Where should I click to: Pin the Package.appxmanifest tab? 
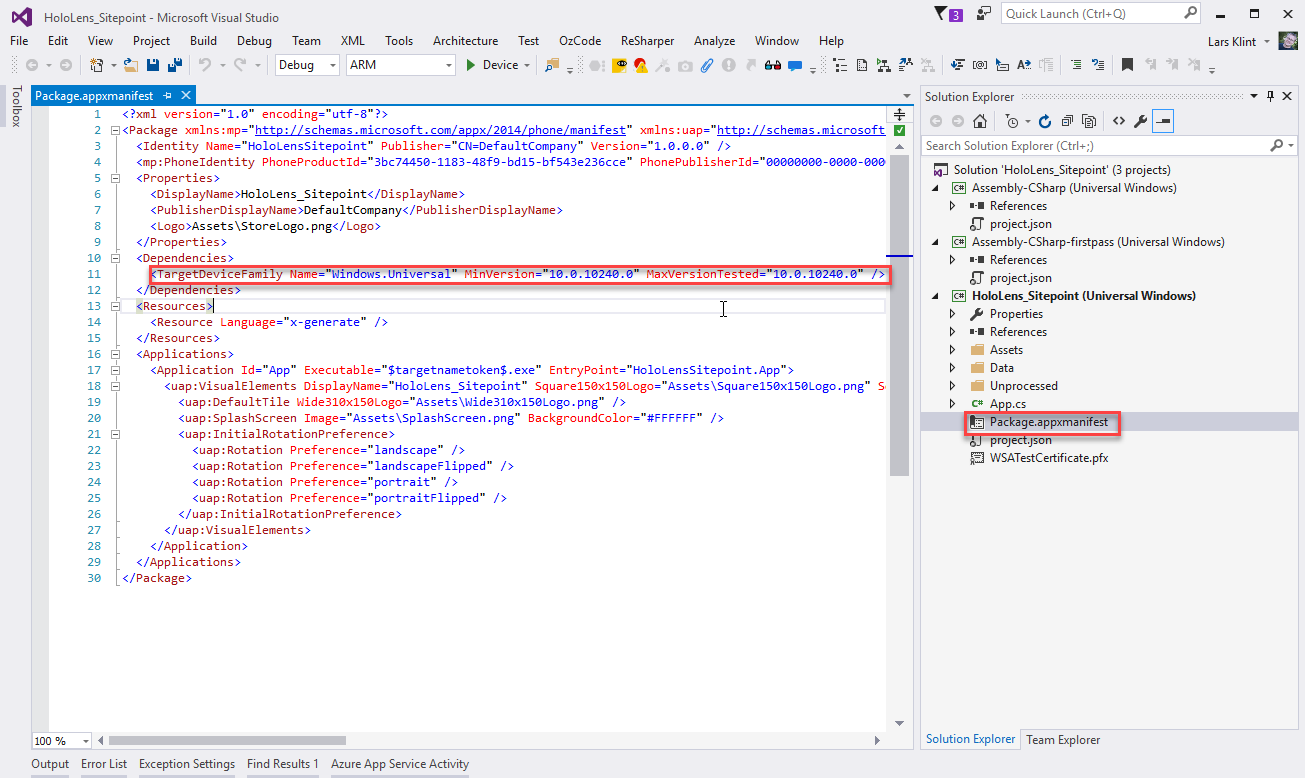click(x=167, y=96)
